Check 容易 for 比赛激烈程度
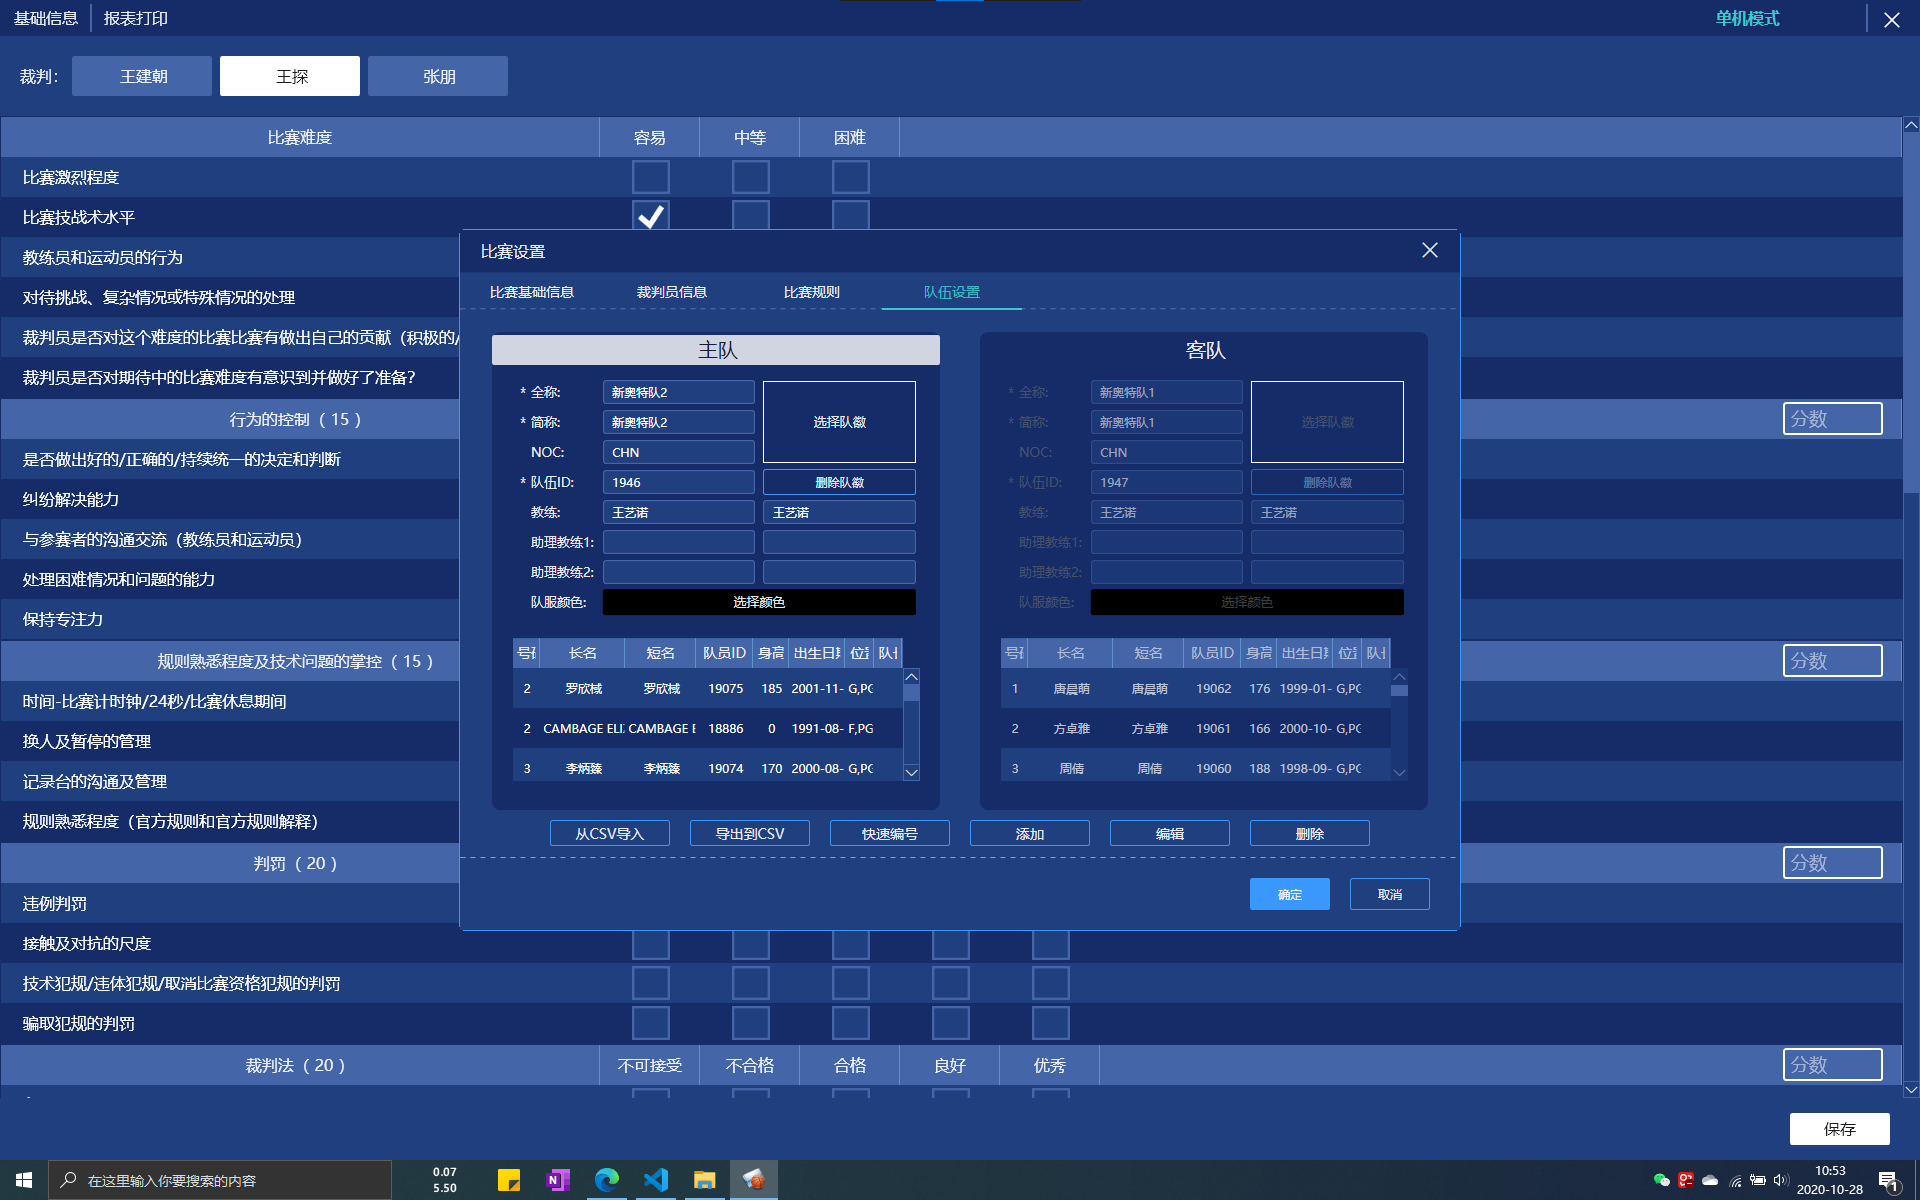The height and width of the screenshot is (1200, 1920). point(650,177)
